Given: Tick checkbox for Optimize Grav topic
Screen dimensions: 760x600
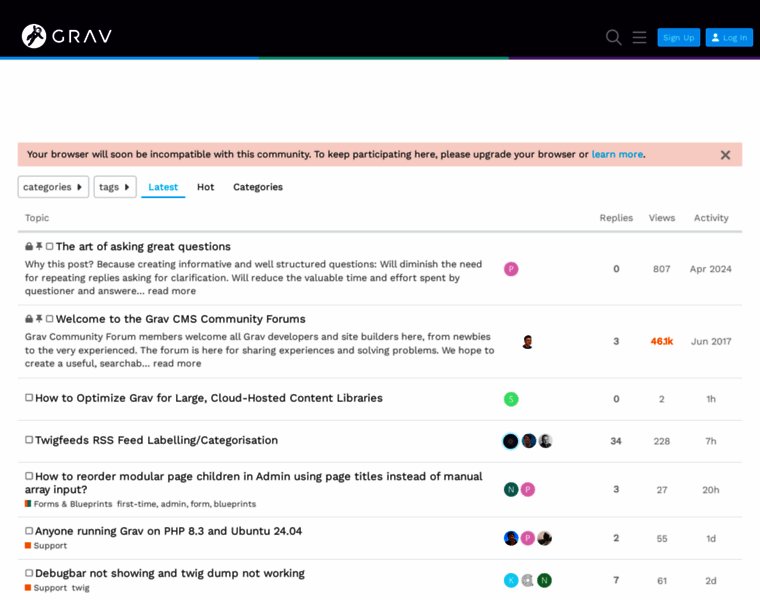Looking at the screenshot, I should coord(29,397).
